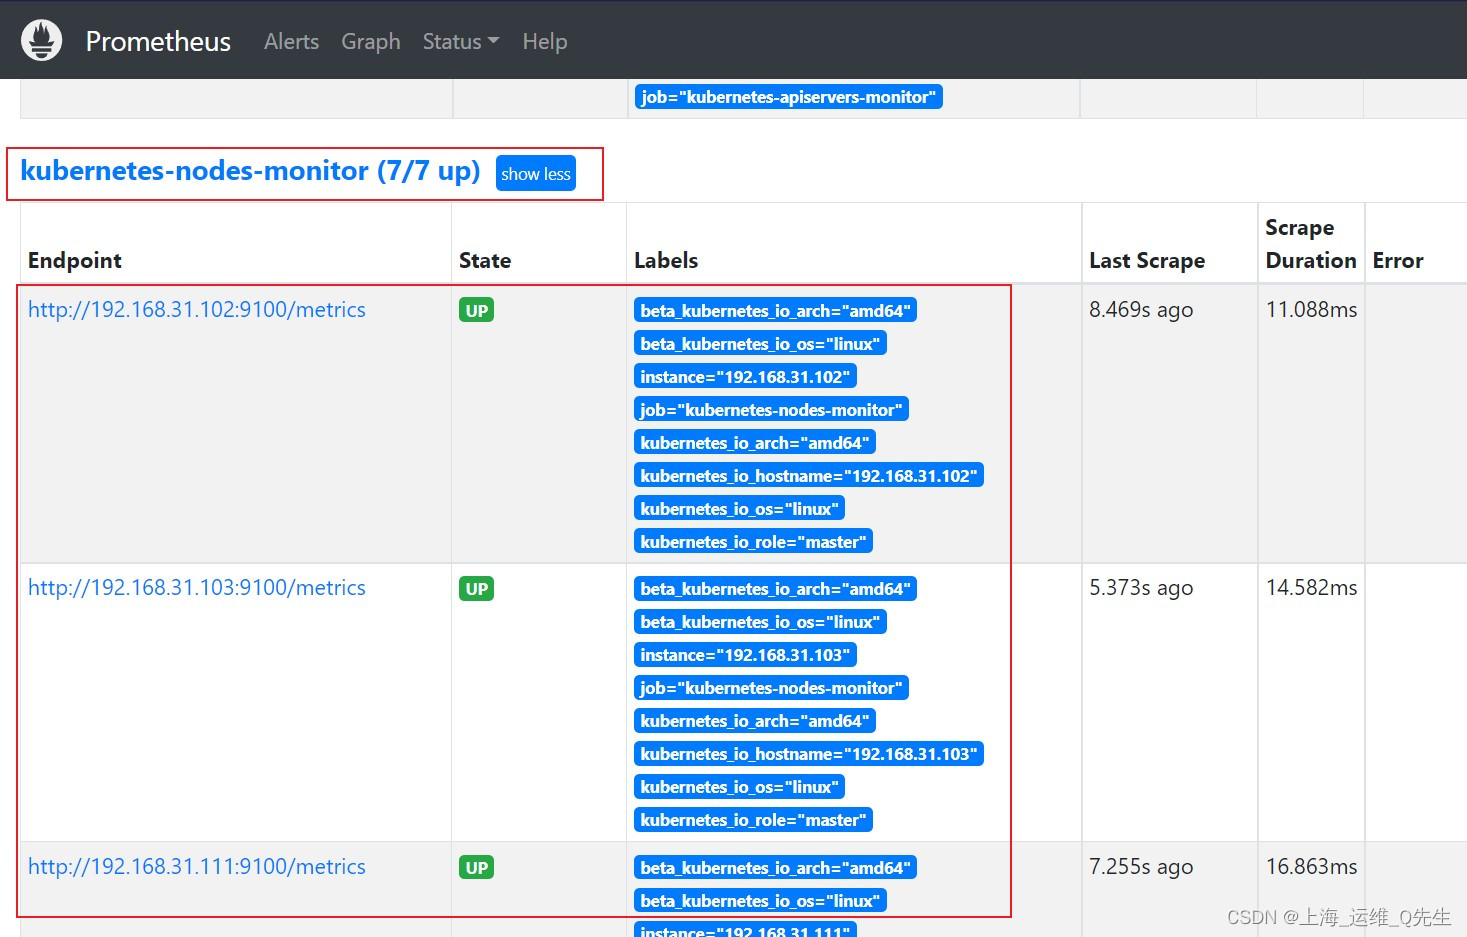The image size is (1467, 937).
Task: Click the Prometheus flame logo icon
Action: (x=41, y=40)
